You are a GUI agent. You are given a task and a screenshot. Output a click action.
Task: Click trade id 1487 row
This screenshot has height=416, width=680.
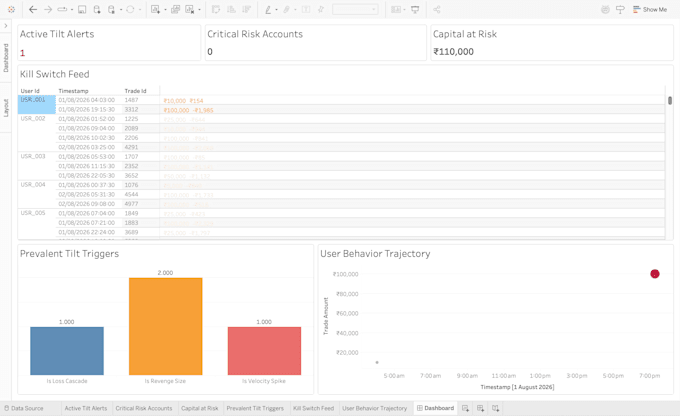click(131, 100)
